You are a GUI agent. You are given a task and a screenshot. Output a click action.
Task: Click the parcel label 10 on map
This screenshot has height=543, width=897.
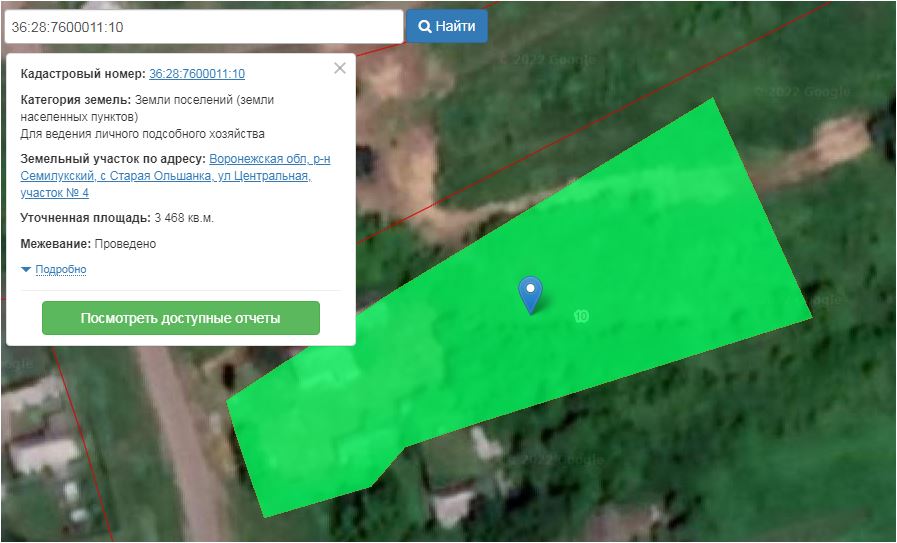[x=581, y=316]
